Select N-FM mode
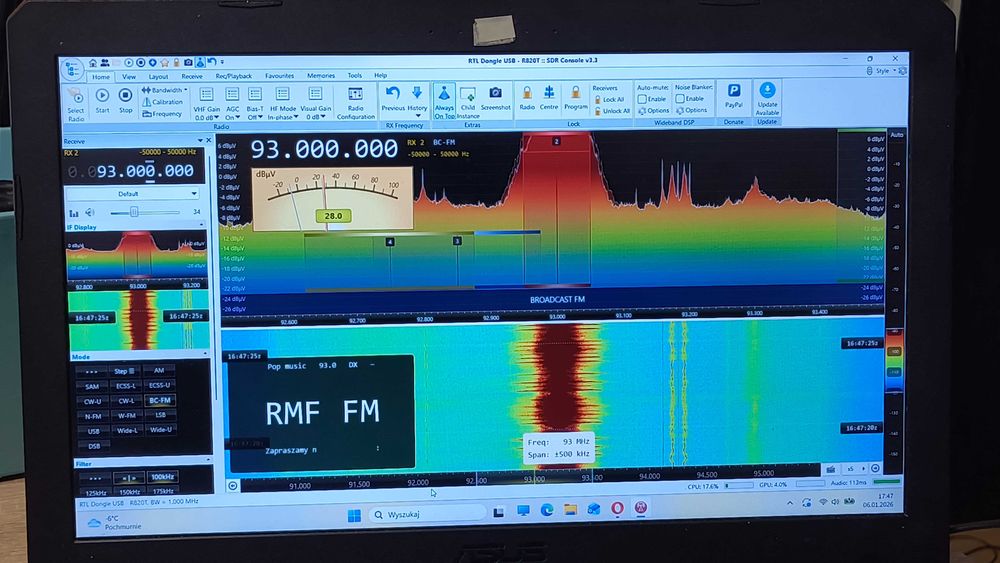The image size is (1000, 563). coord(93,416)
